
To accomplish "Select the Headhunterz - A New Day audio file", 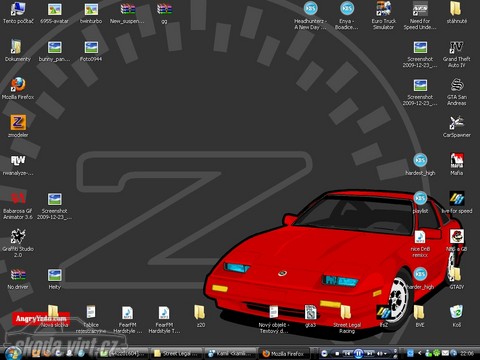I will (x=310, y=16).
